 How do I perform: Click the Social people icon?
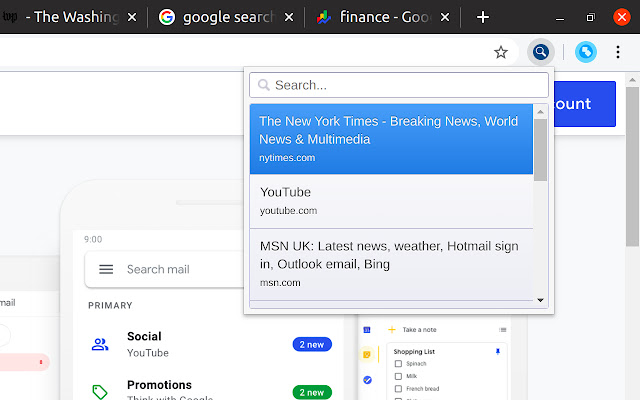click(x=100, y=344)
